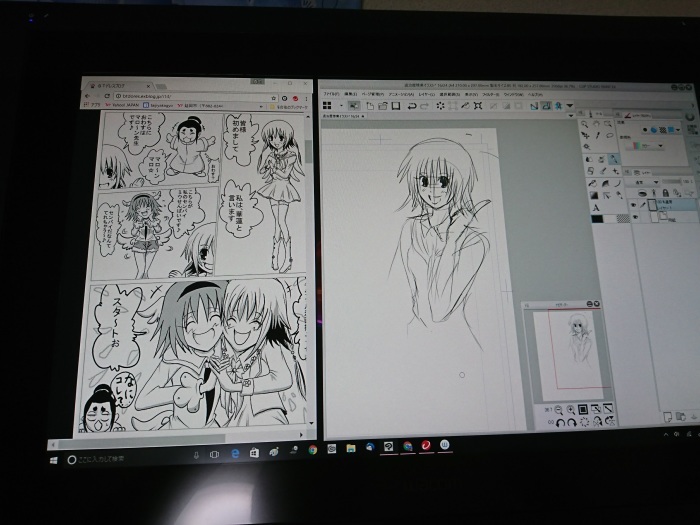Viewport: 700px width, 525px height.
Task: Click Navigator rotate right icon
Action: click(572, 422)
